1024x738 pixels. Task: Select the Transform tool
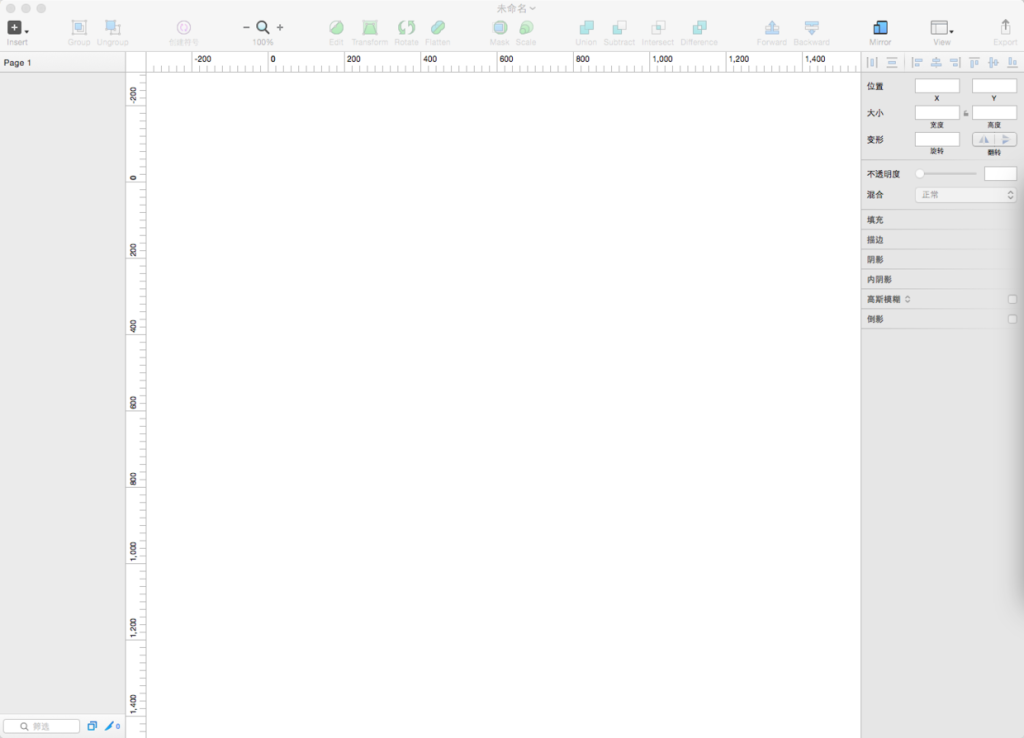point(370,27)
